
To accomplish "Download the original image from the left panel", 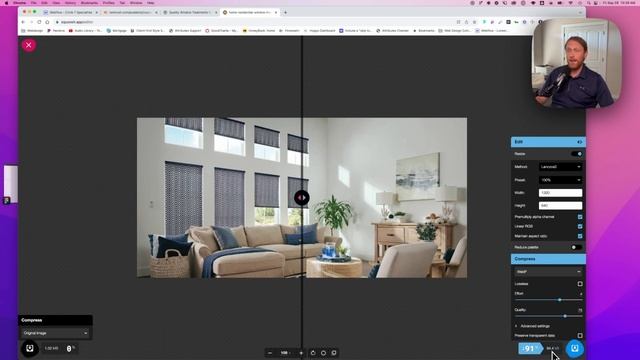I will point(29,349).
